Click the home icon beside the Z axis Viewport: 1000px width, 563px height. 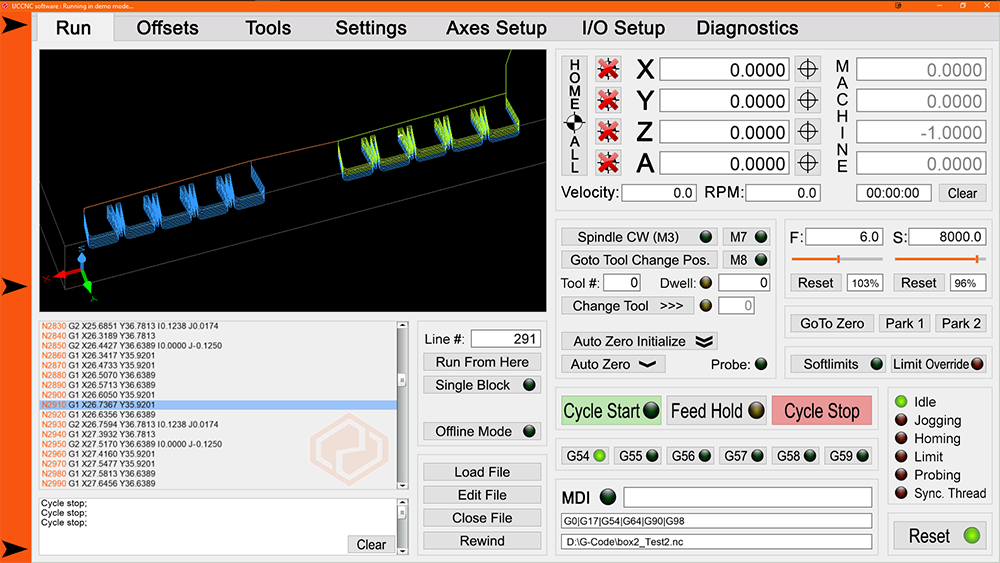coord(607,132)
